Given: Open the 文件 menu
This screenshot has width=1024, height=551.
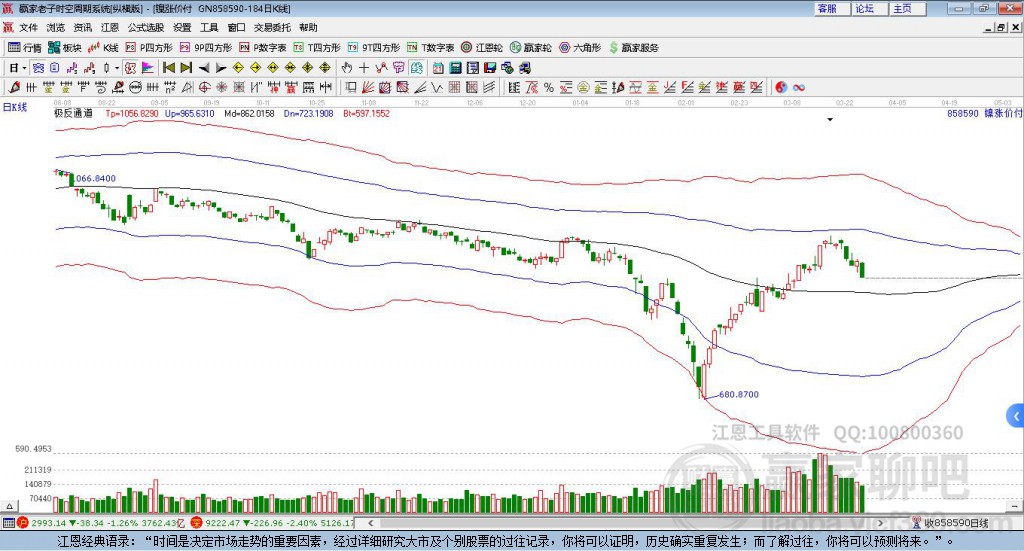Looking at the screenshot, I should click(28, 27).
